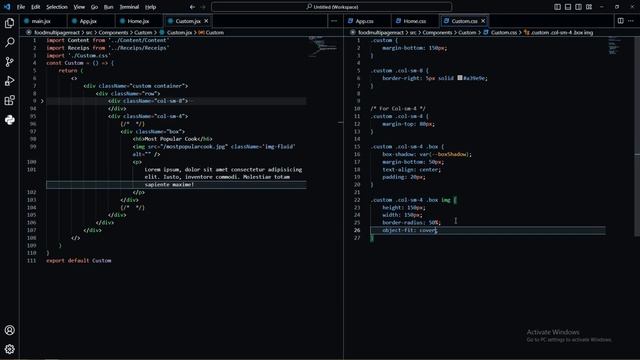The image size is (640, 360).
Task: Click the Custom symbol in left breadcrumb
Action: coord(214,32)
